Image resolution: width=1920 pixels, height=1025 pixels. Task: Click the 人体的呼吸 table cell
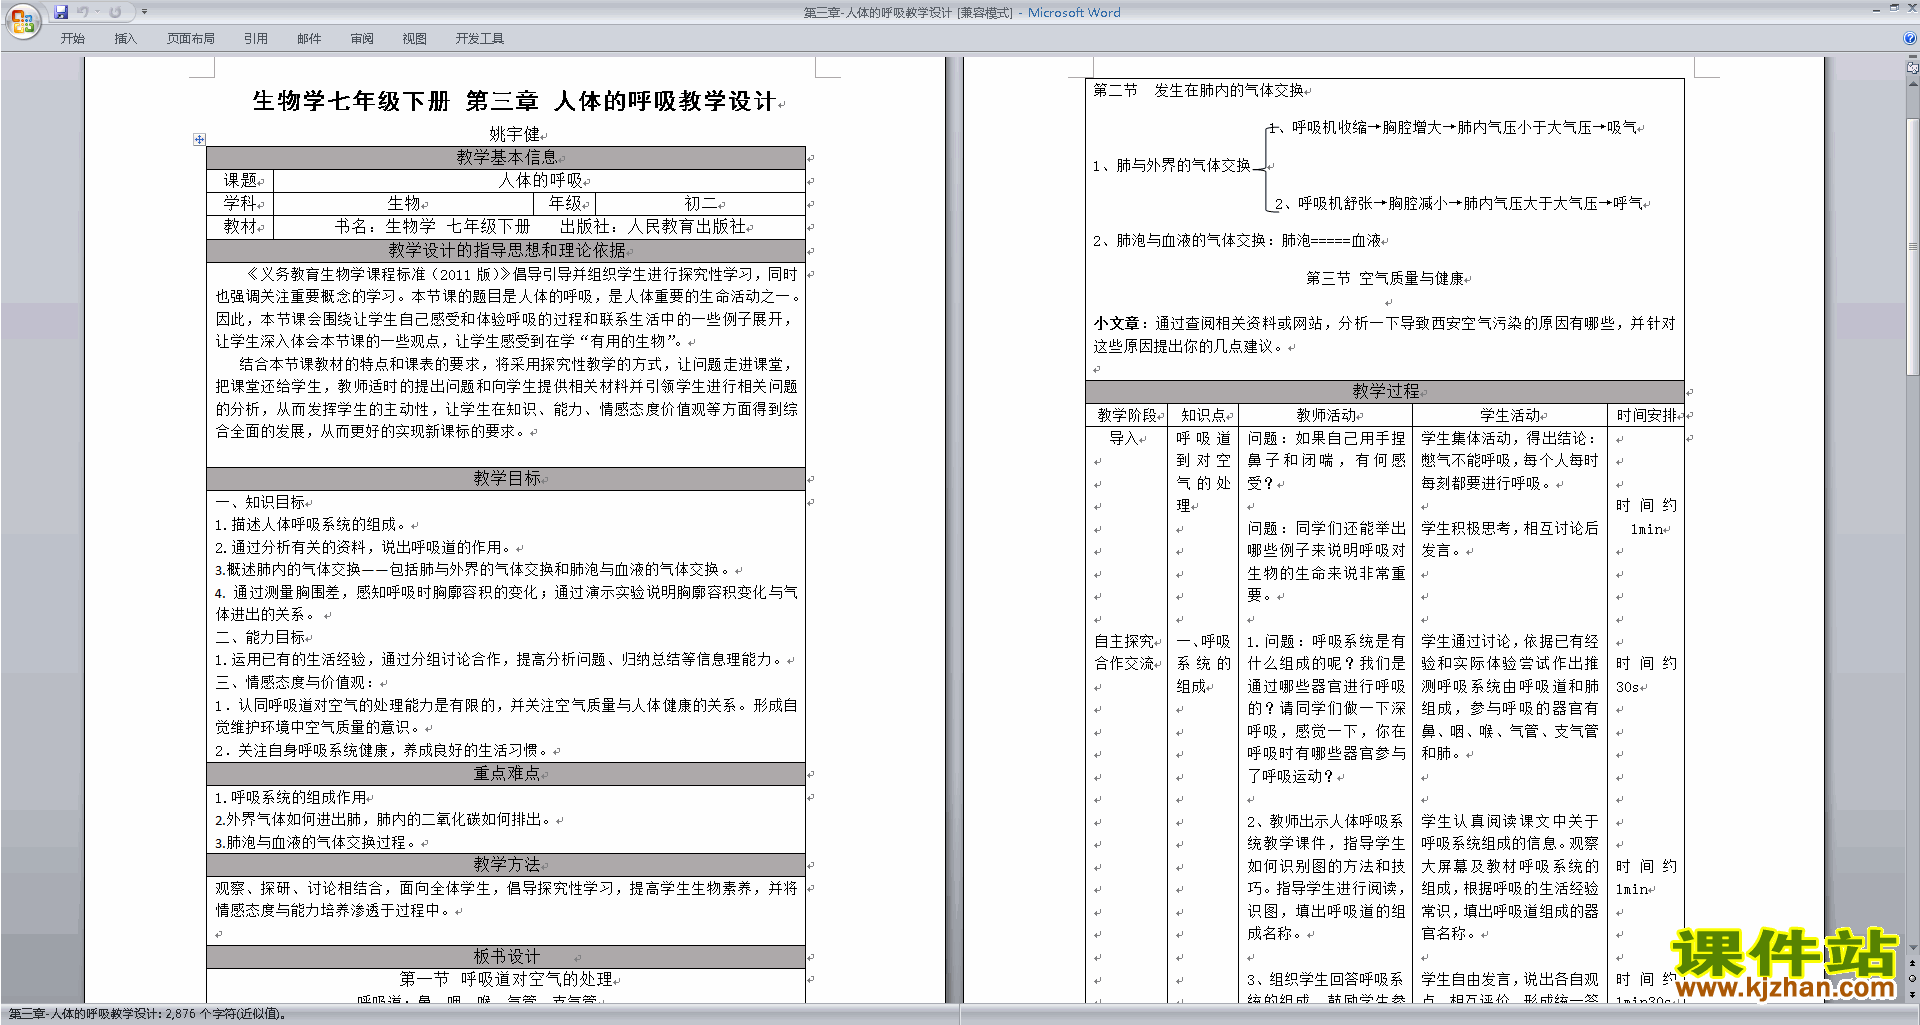540,181
